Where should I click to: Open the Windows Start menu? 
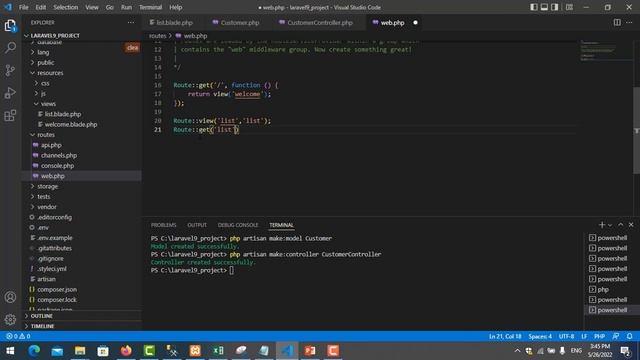10,351
